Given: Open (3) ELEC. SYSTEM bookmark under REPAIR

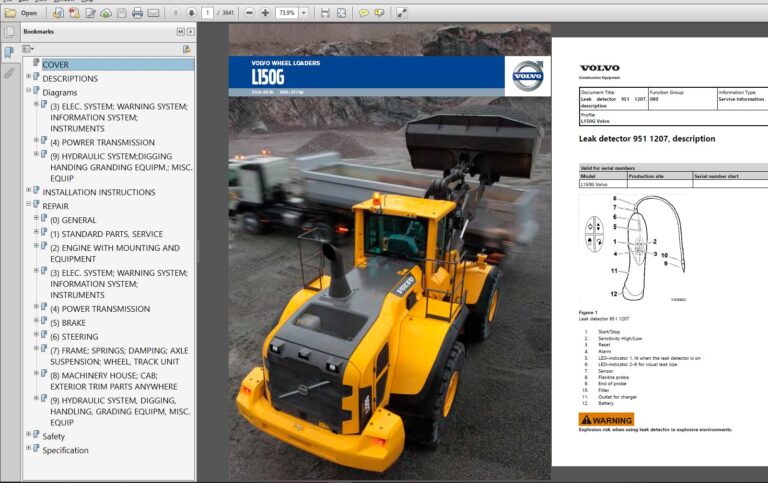Looking at the screenshot, I should 119,284.
